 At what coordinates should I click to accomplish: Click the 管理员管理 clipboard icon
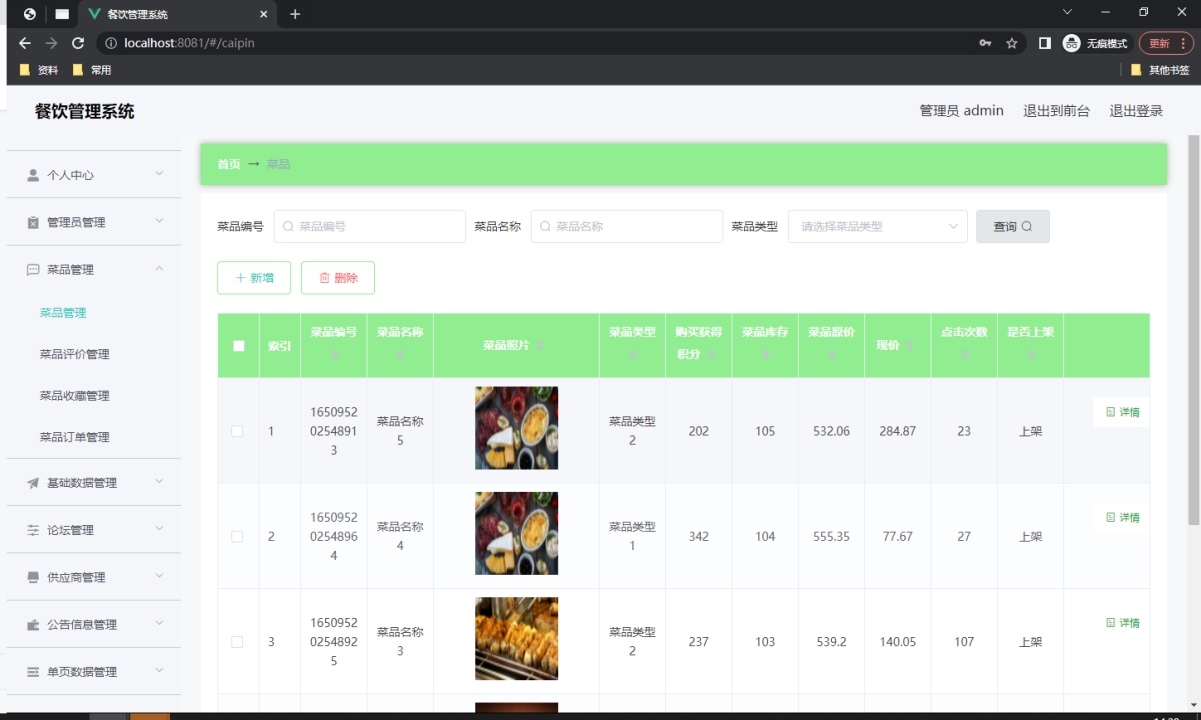tap(33, 222)
